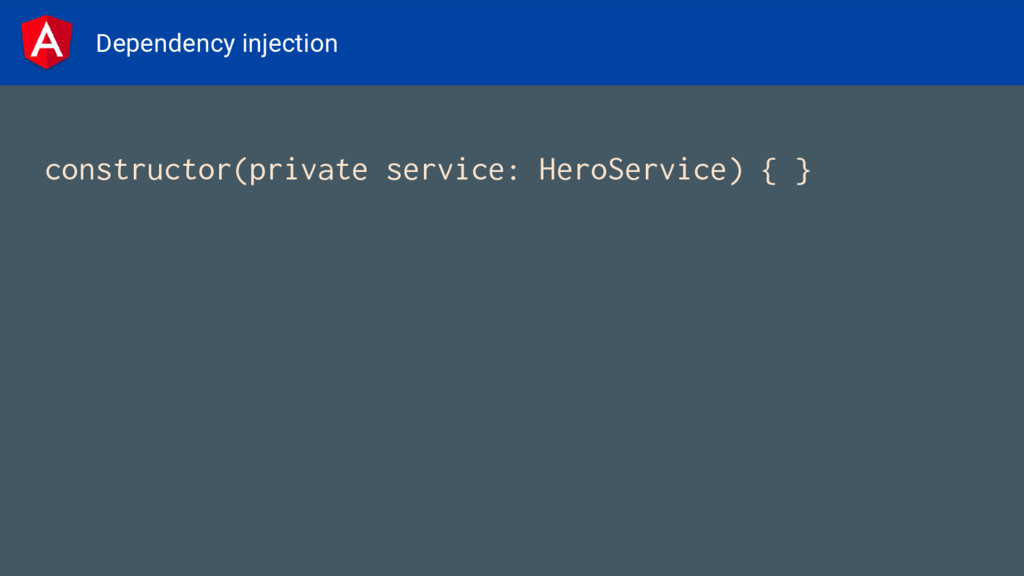Click the empty gray slide body
Viewport: 1024px width, 576px height.
coord(512,379)
